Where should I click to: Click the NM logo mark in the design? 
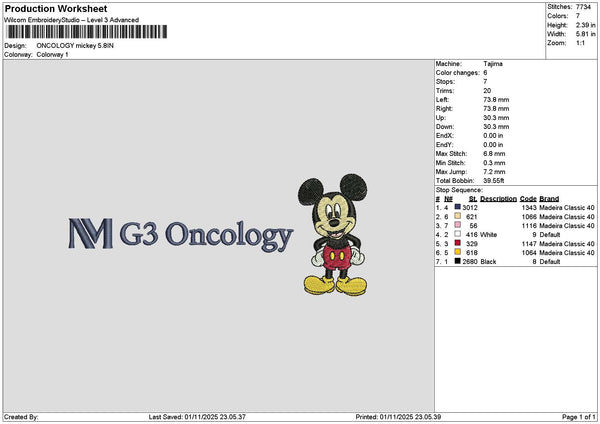[x=91, y=233]
